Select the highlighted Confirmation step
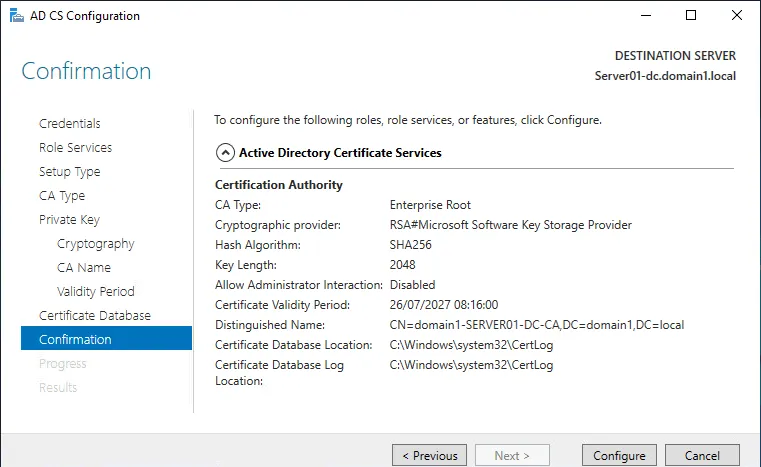The width and height of the screenshot is (761, 467). (x=75, y=340)
